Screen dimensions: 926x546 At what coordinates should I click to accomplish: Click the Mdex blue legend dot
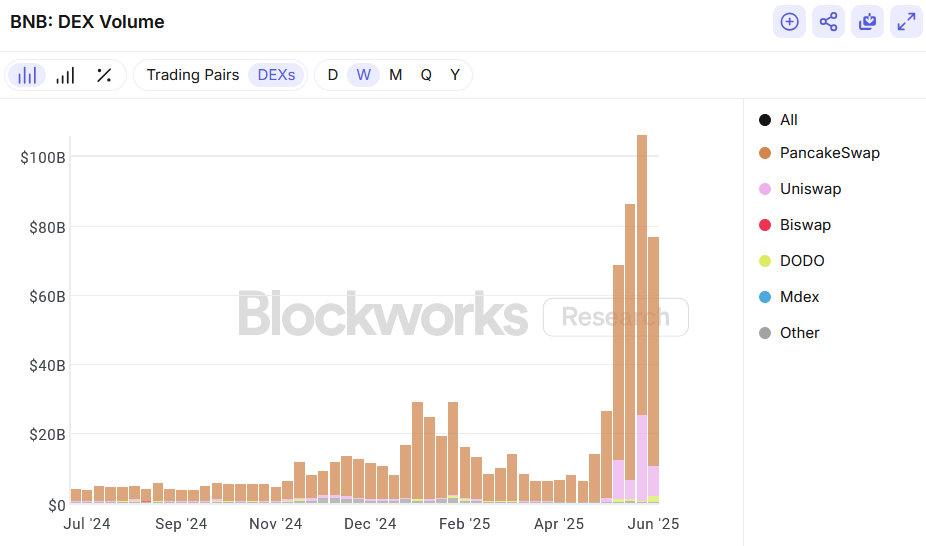click(x=765, y=297)
